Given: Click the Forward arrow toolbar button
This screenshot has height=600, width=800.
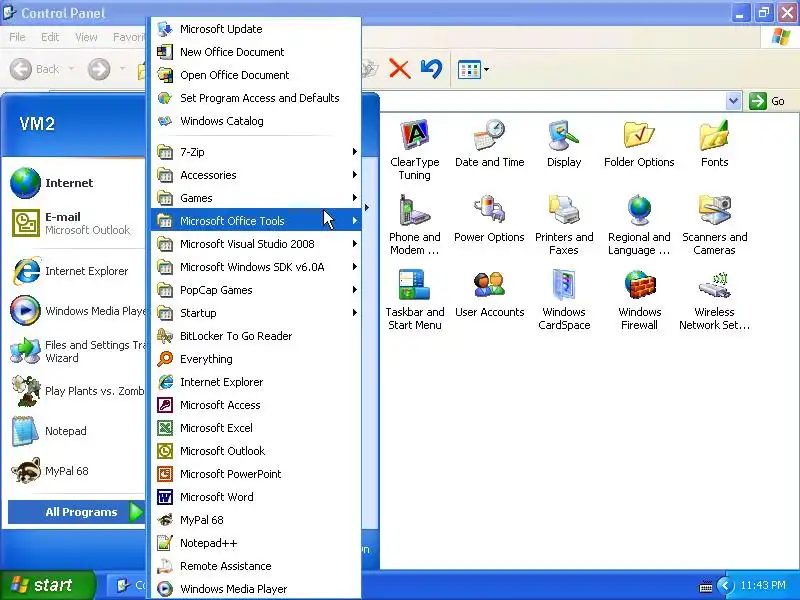Looking at the screenshot, I should point(99,69).
